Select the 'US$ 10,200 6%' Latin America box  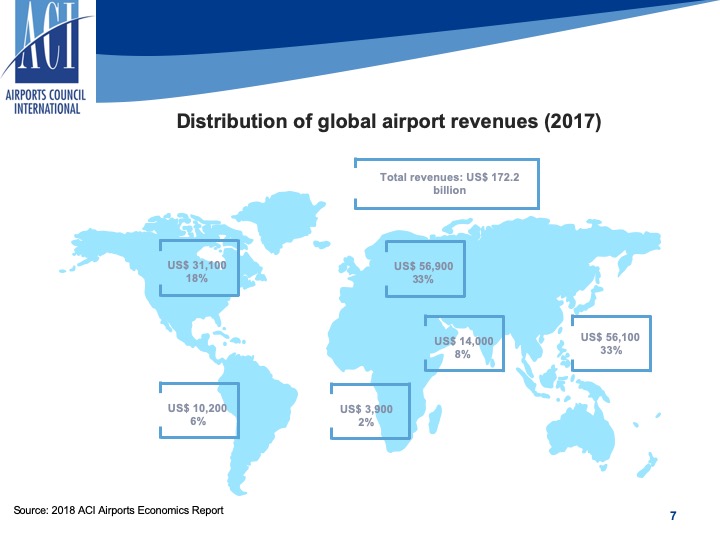click(199, 411)
